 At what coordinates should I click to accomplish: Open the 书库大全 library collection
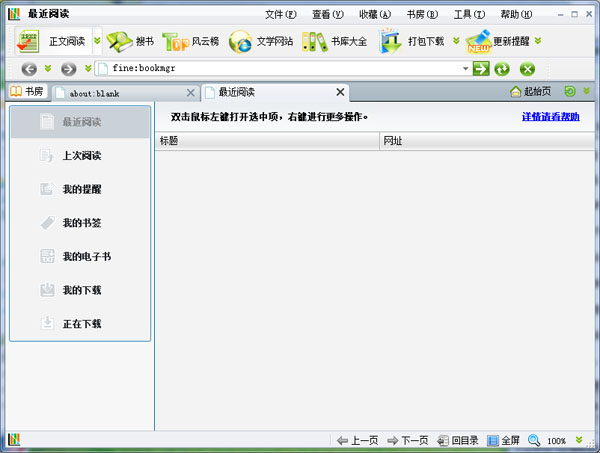pos(334,41)
